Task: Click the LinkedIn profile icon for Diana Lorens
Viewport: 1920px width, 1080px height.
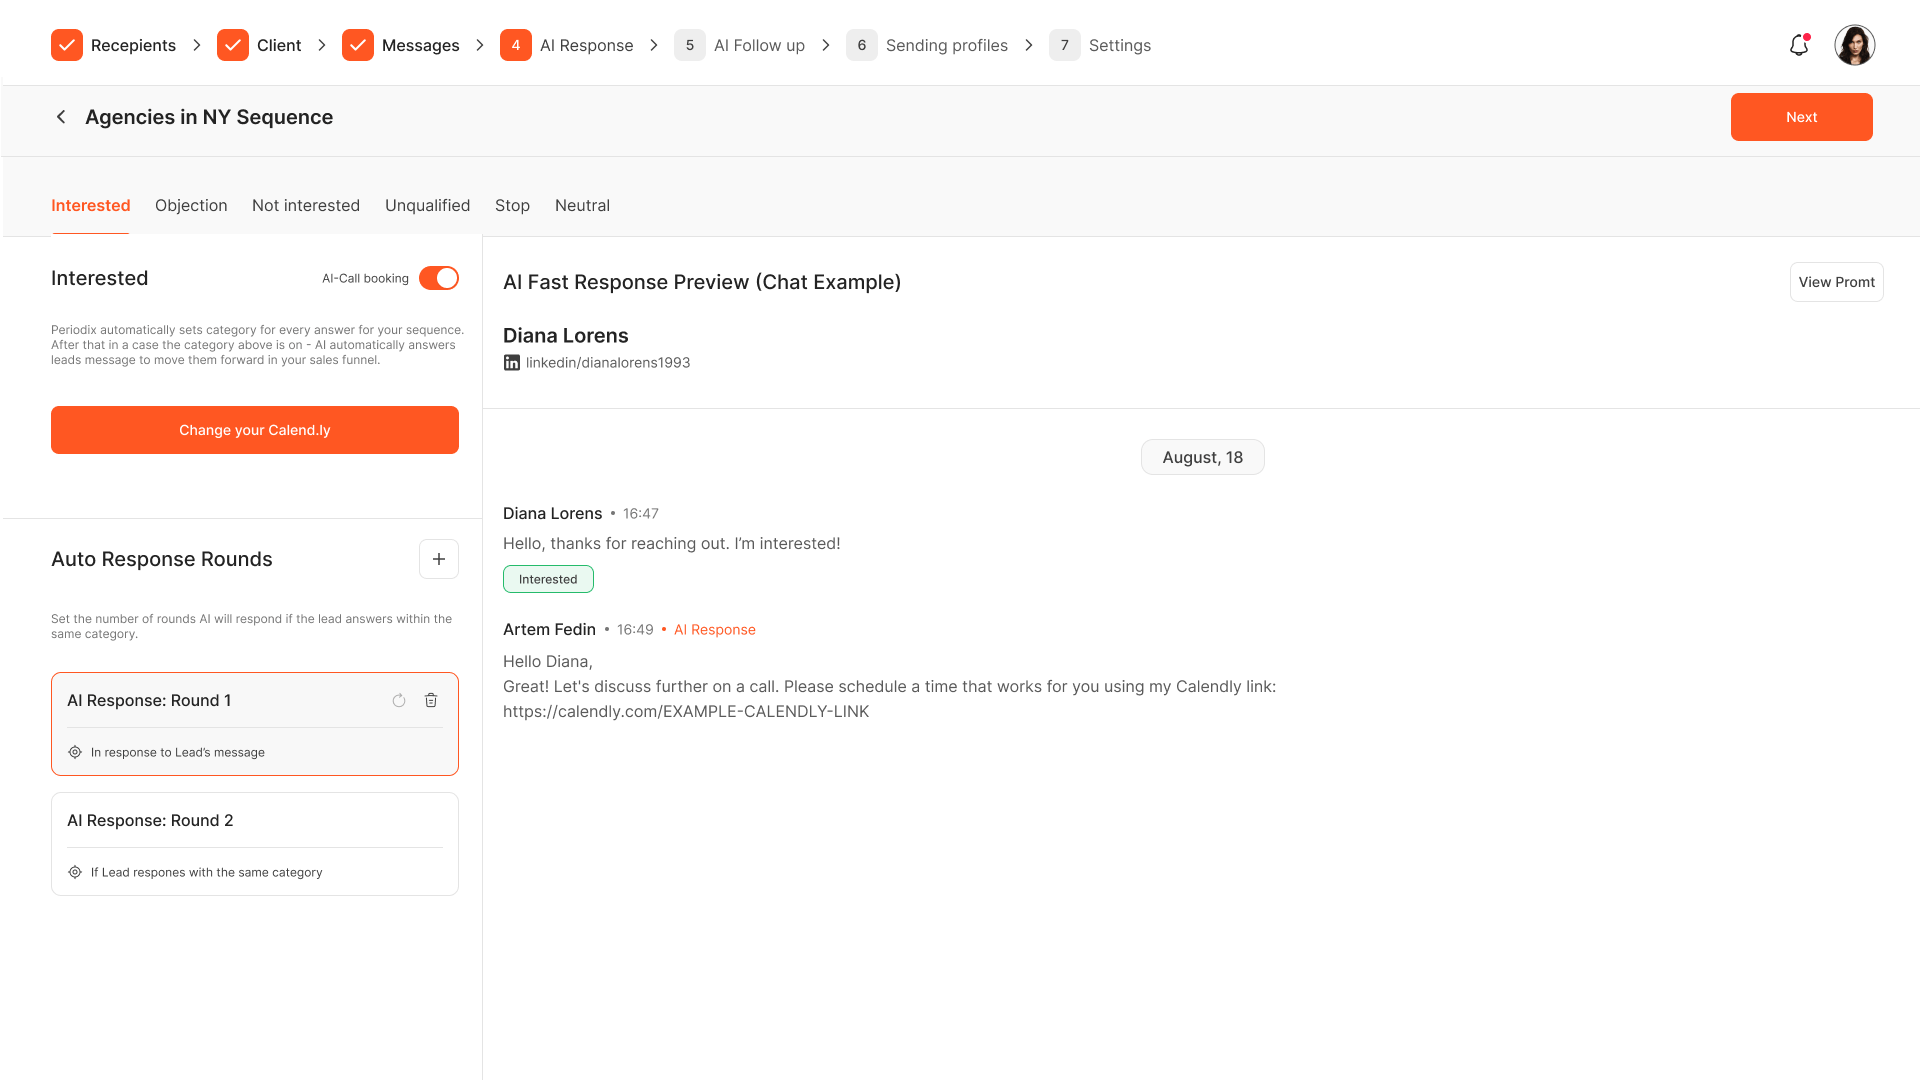Action: pyautogui.click(x=510, y=363)
